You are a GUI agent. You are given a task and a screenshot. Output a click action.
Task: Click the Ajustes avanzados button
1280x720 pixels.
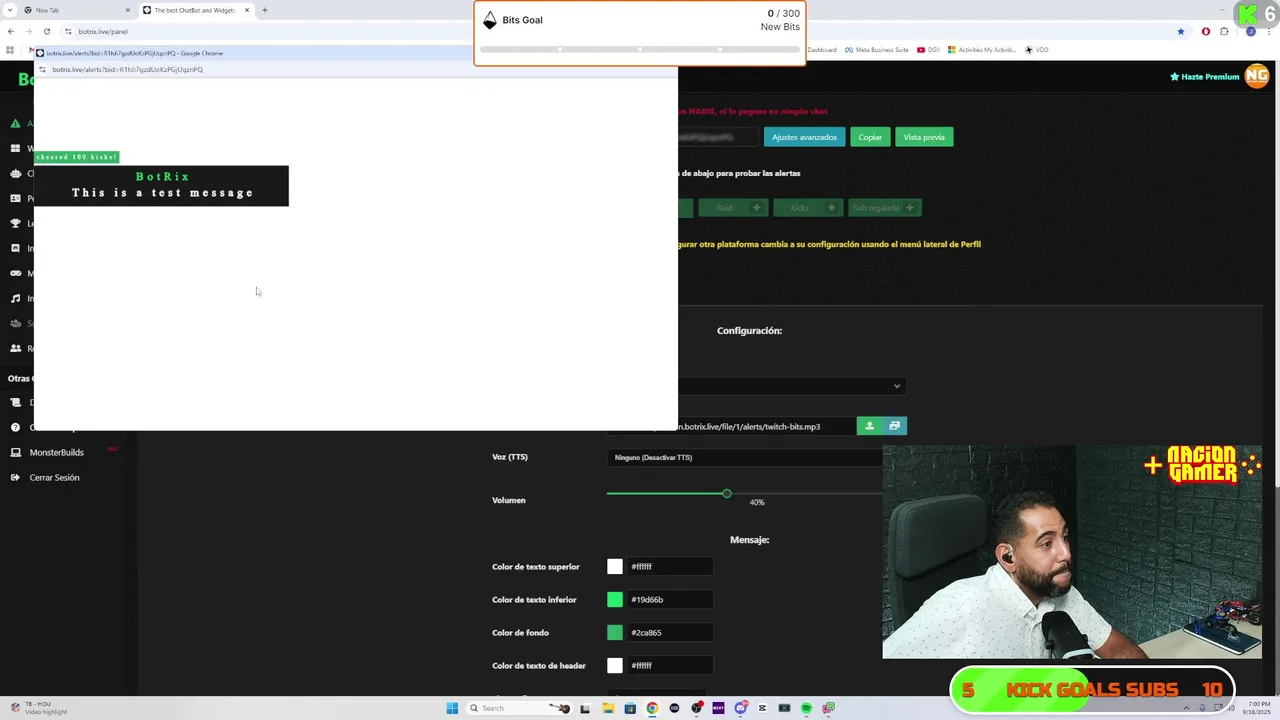(804, 137)
